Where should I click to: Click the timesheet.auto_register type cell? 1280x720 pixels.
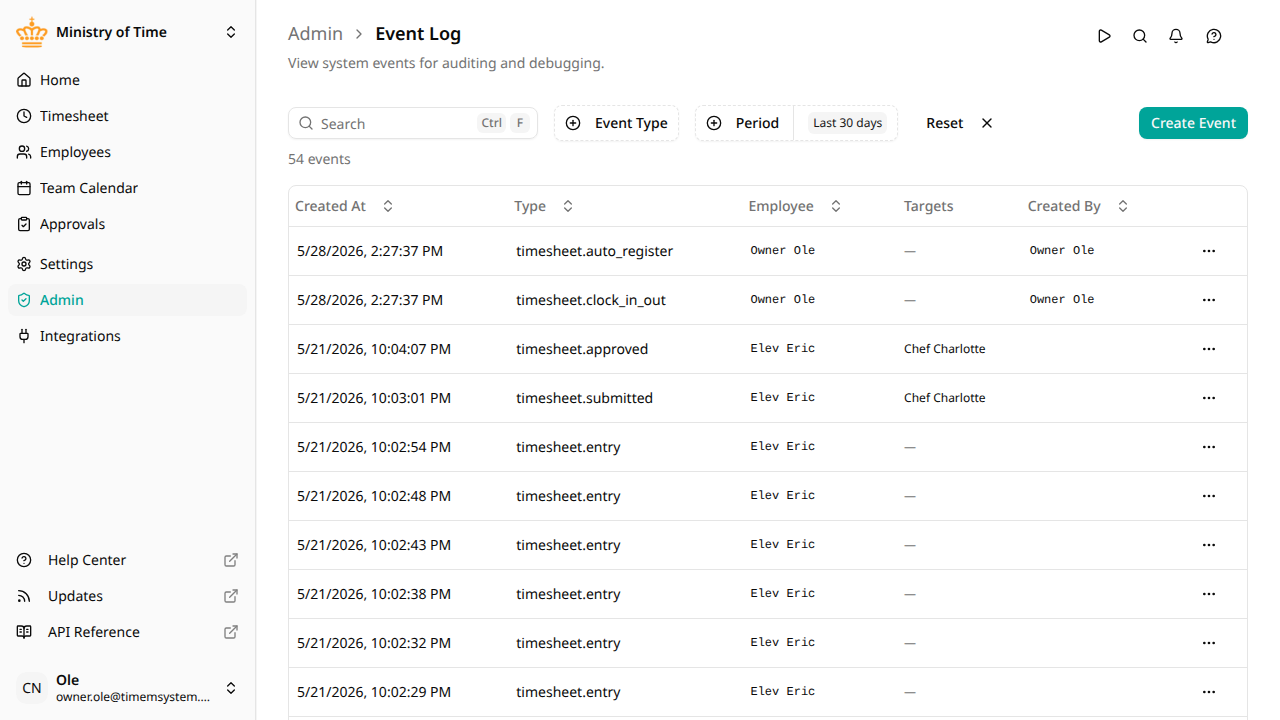[x=594, y=251]
